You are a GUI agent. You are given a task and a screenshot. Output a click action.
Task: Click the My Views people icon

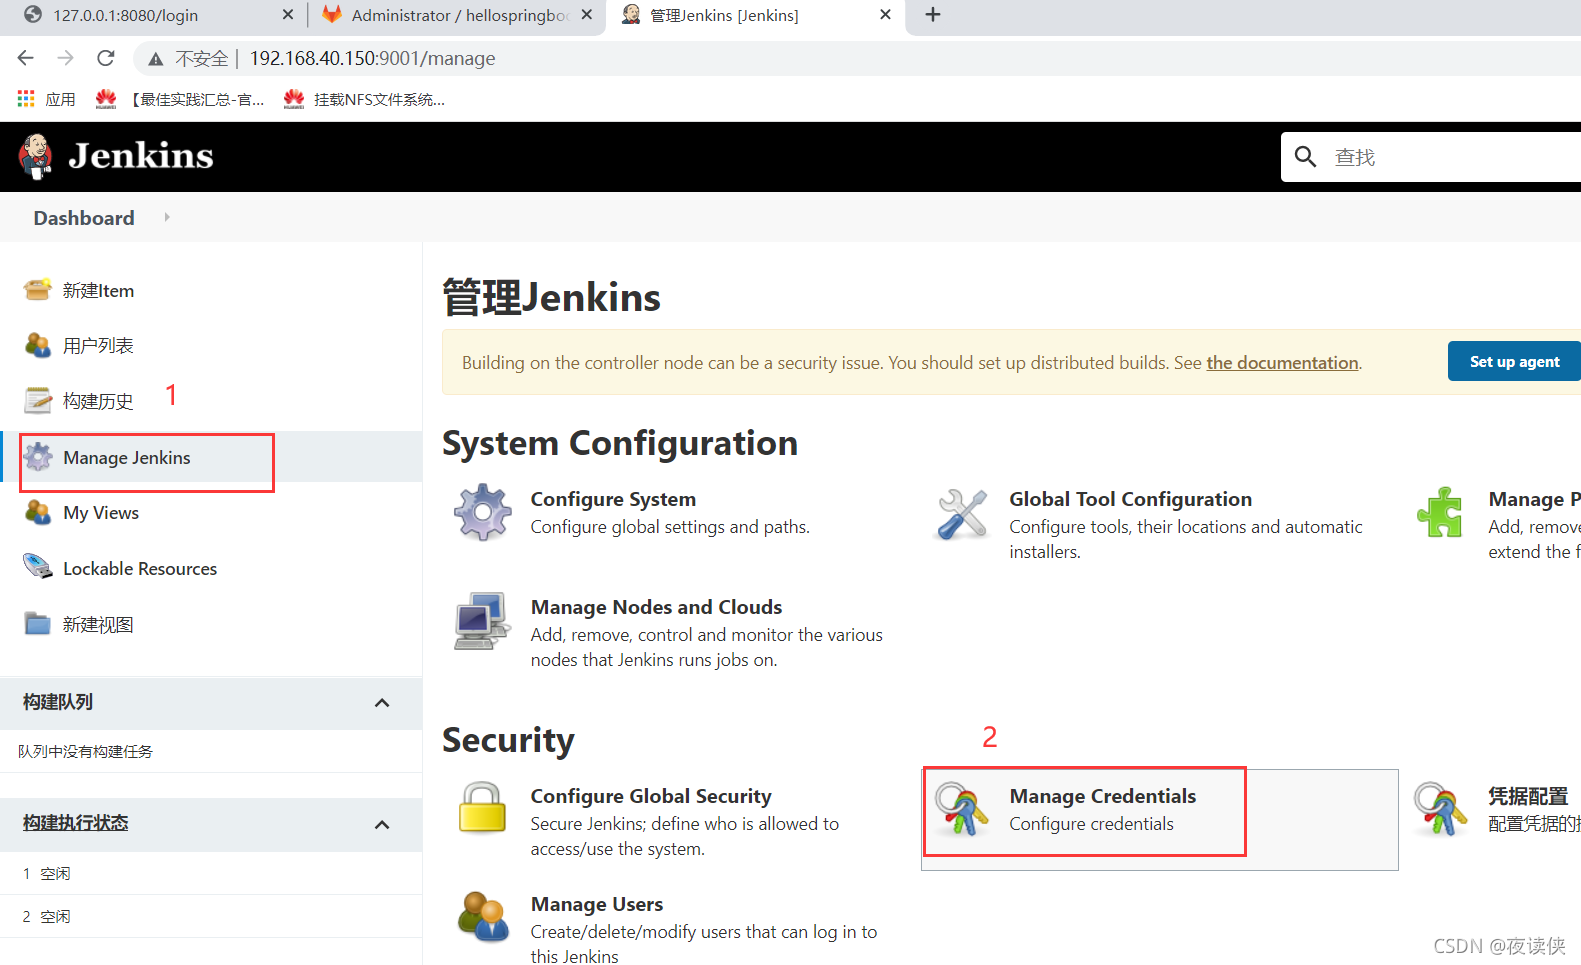click(x=38, y=512)
